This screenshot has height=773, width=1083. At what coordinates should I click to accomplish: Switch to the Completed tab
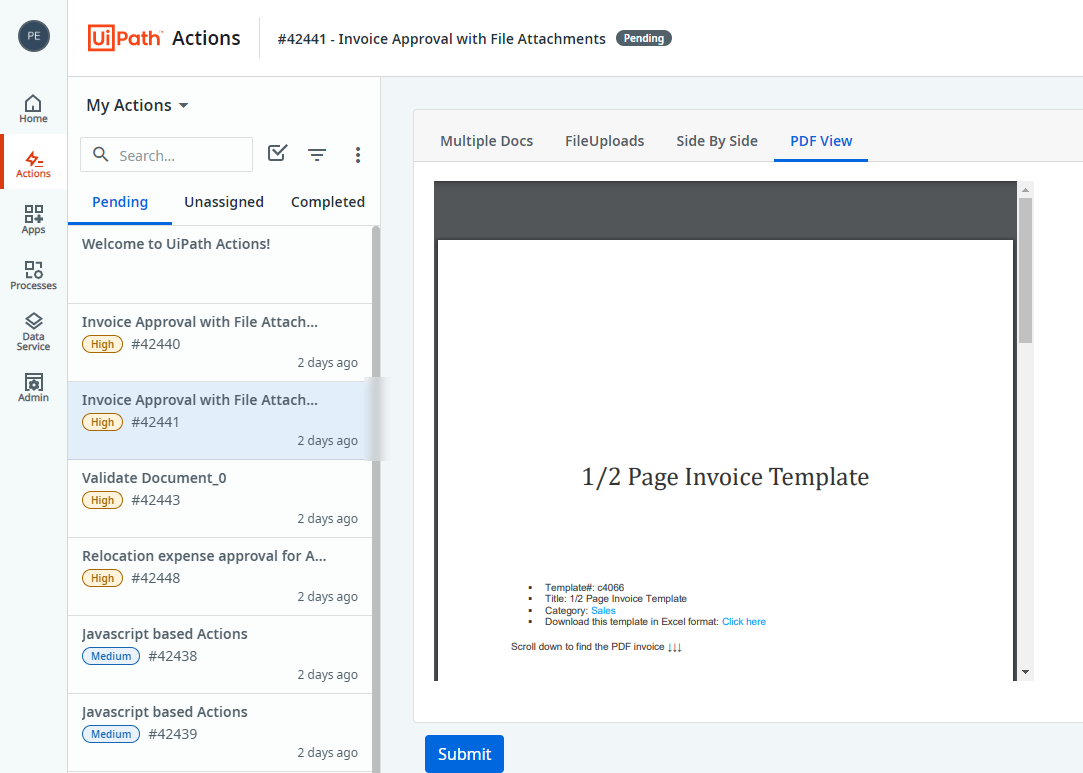327,202
